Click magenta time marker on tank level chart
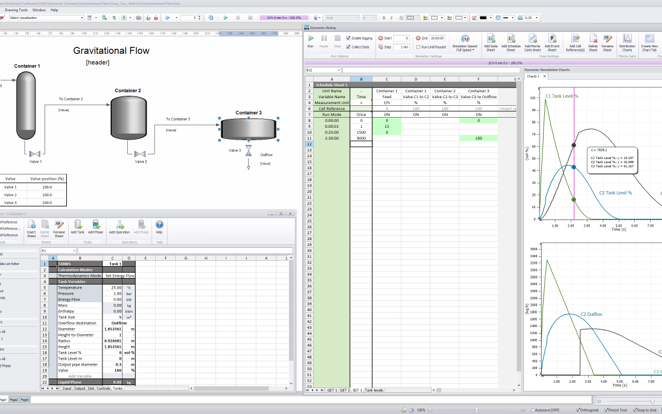The height and width of the screenshot is (414, 662). click(574, 154)
